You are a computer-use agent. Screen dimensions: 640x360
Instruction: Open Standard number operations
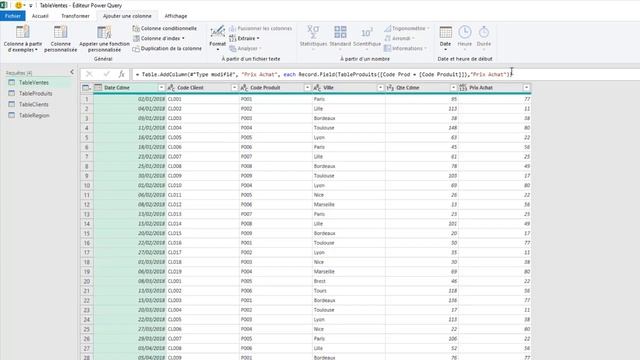tap(340, 38)
